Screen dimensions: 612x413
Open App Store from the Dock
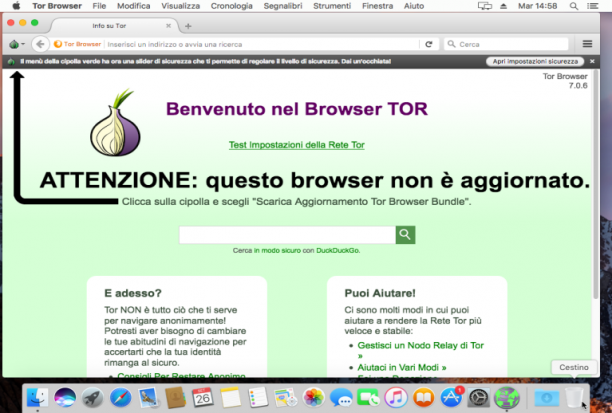(x=452, y=398)
